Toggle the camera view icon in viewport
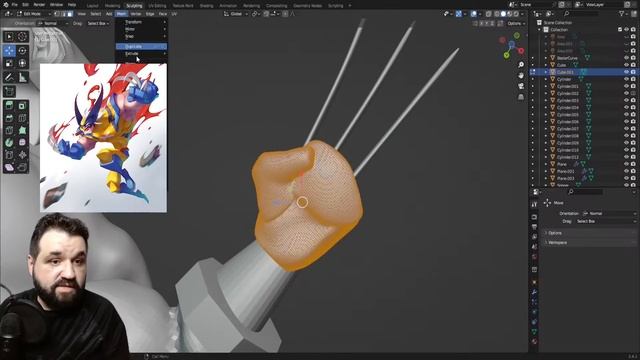The image size is (640, 360). tap(521, 86)
